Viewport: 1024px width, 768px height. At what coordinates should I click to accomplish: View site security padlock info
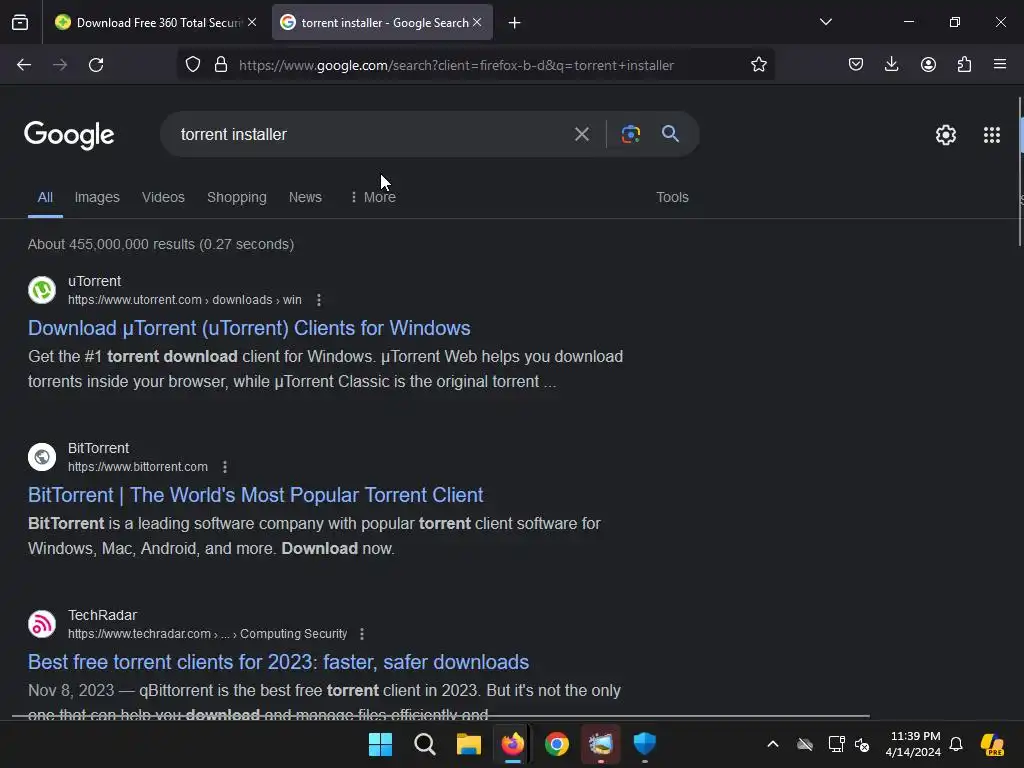[x=221, y=65]
